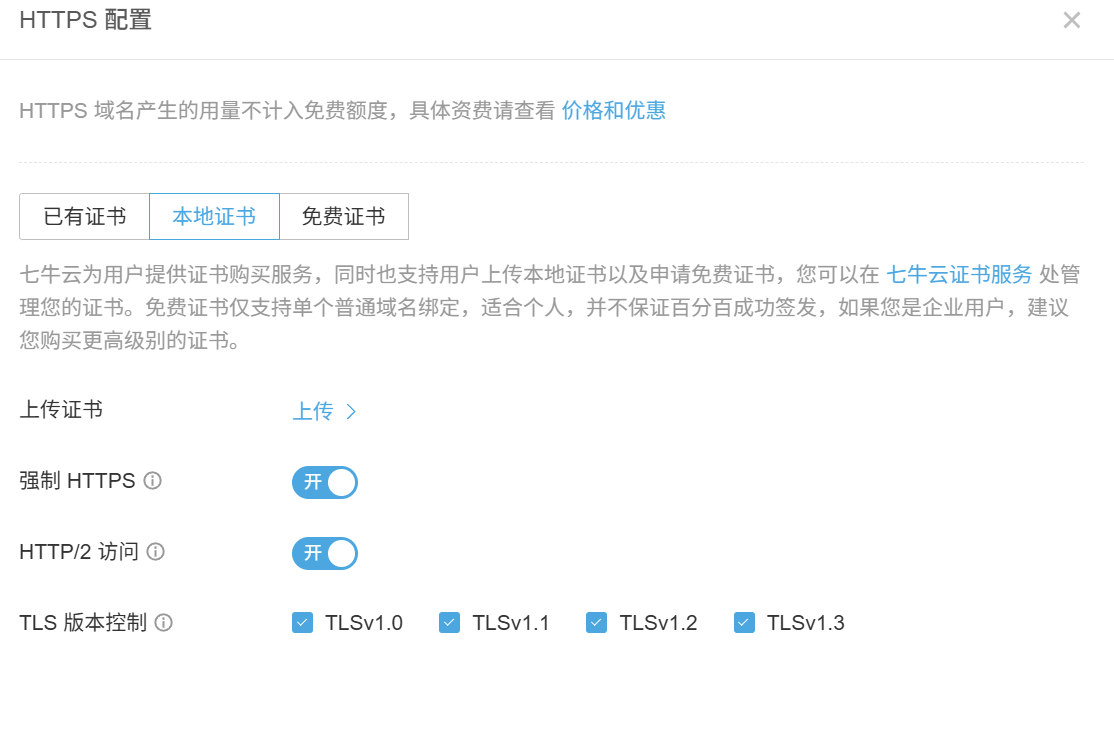Click info icon next to 强制 HTTPS
Screen dimensions: 1114x747
(x=153, y=481)
